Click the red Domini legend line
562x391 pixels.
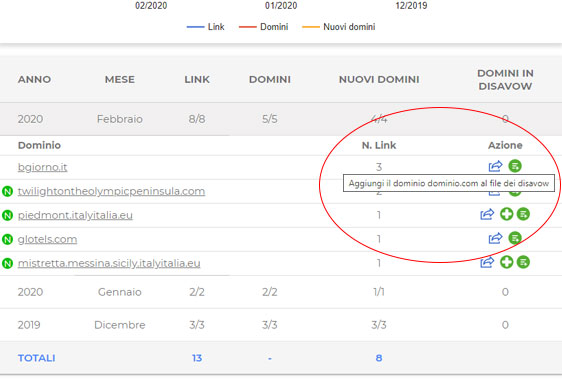pos(248,27)
